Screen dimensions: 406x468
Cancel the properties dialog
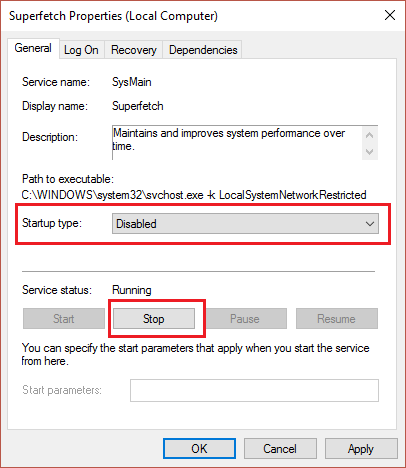point(280,449)
